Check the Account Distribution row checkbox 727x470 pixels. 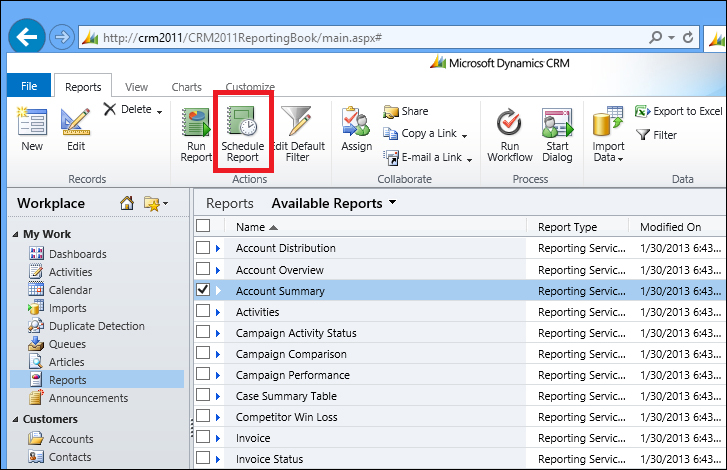[204, 248]
